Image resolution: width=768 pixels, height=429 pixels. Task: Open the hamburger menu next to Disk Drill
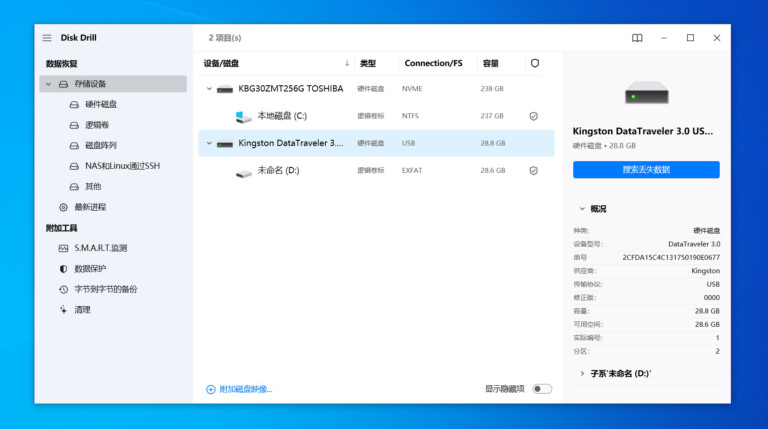tap(47, 38)
